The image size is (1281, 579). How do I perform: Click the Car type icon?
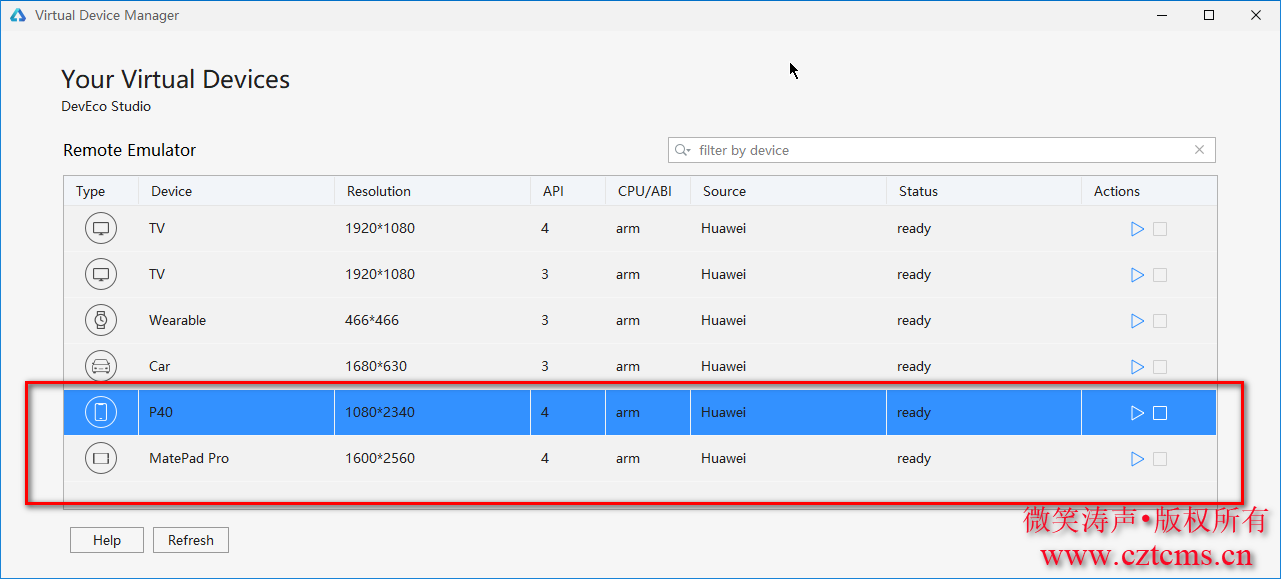coord(101,366)
